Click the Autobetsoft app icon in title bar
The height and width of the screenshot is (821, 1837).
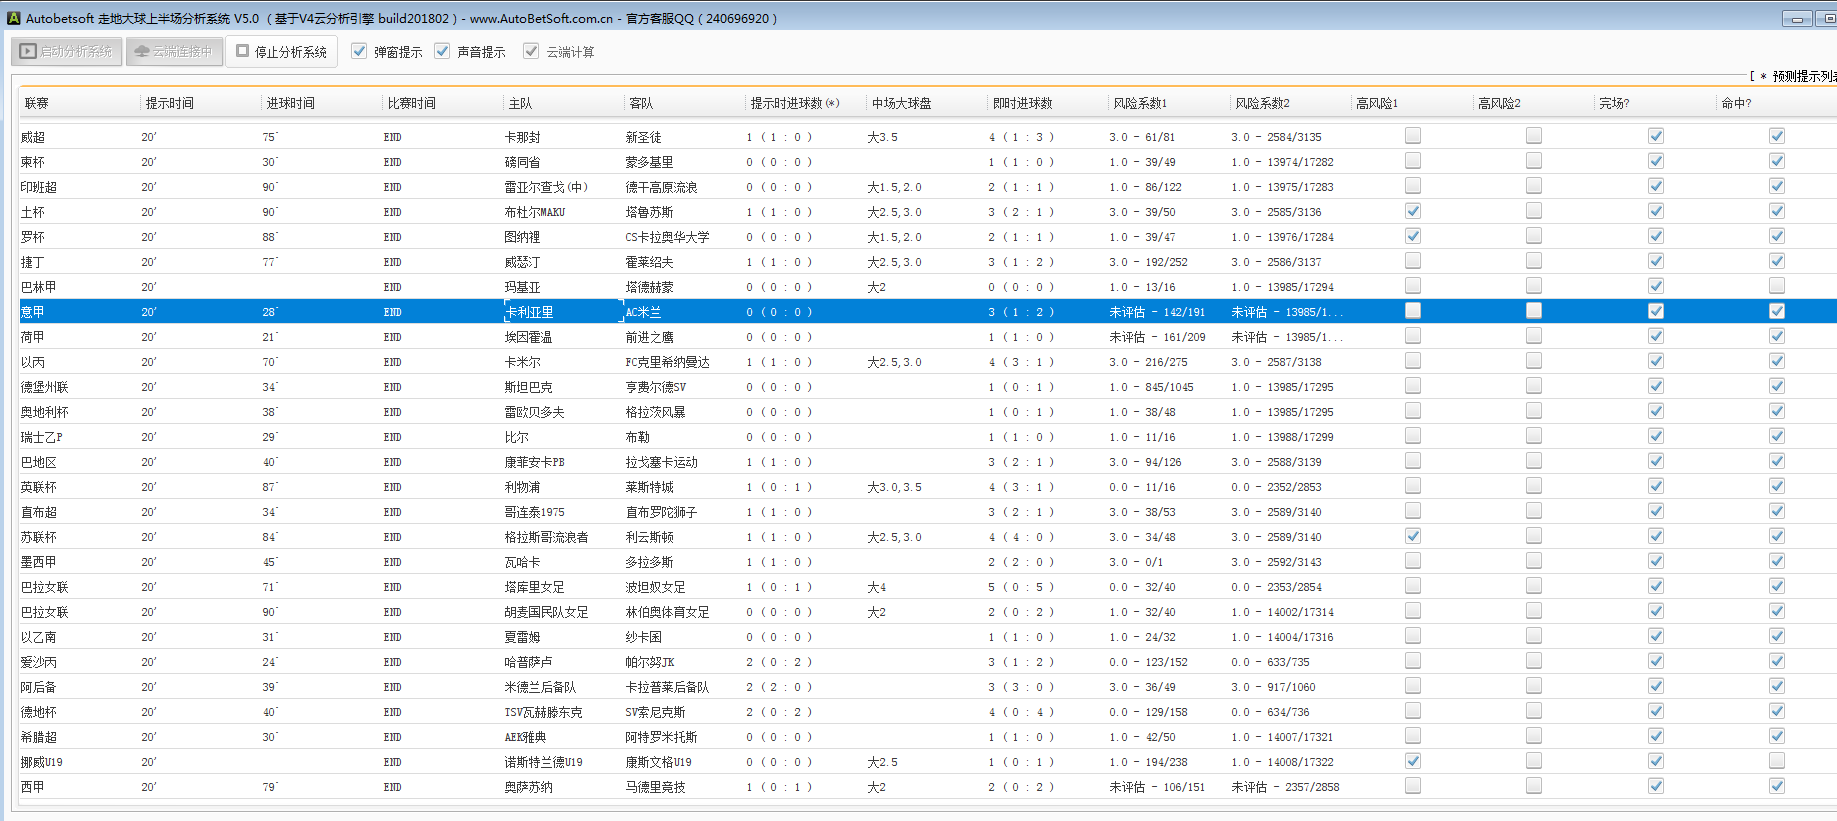tap(13, 18)
